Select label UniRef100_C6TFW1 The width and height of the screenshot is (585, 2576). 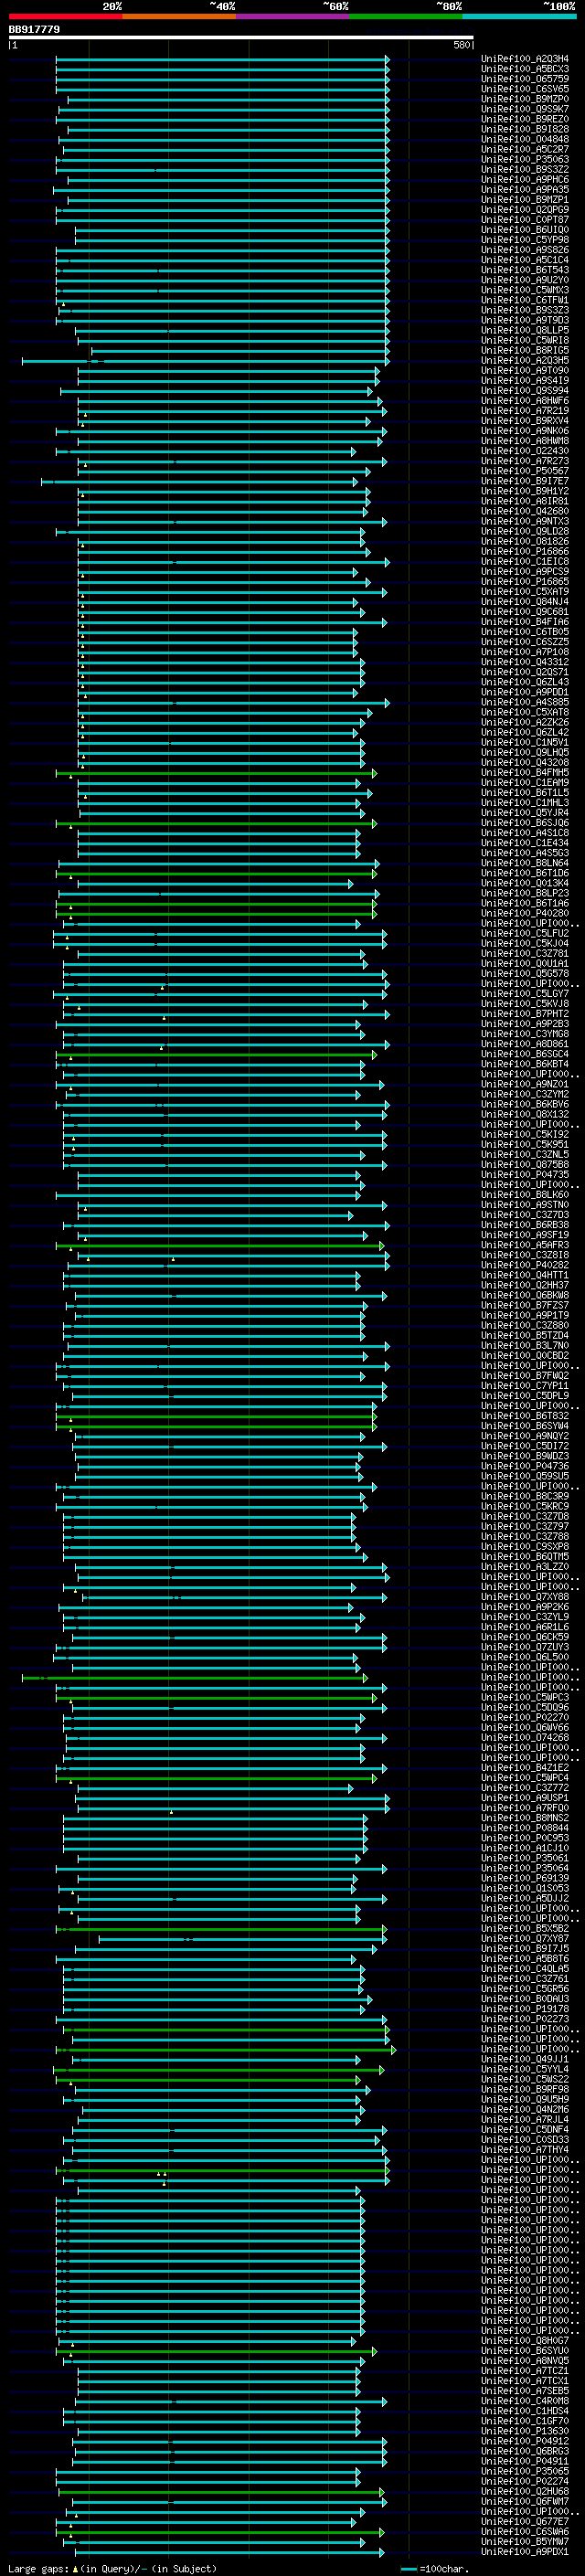525,300
